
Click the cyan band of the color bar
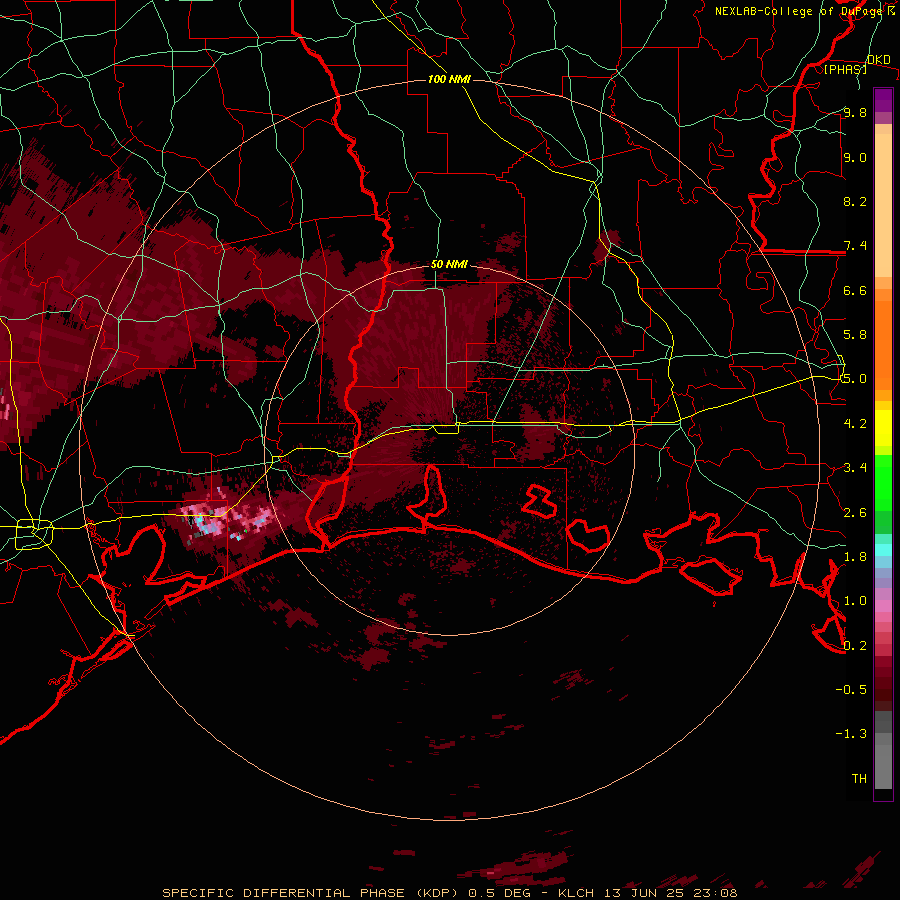[883, 549]
